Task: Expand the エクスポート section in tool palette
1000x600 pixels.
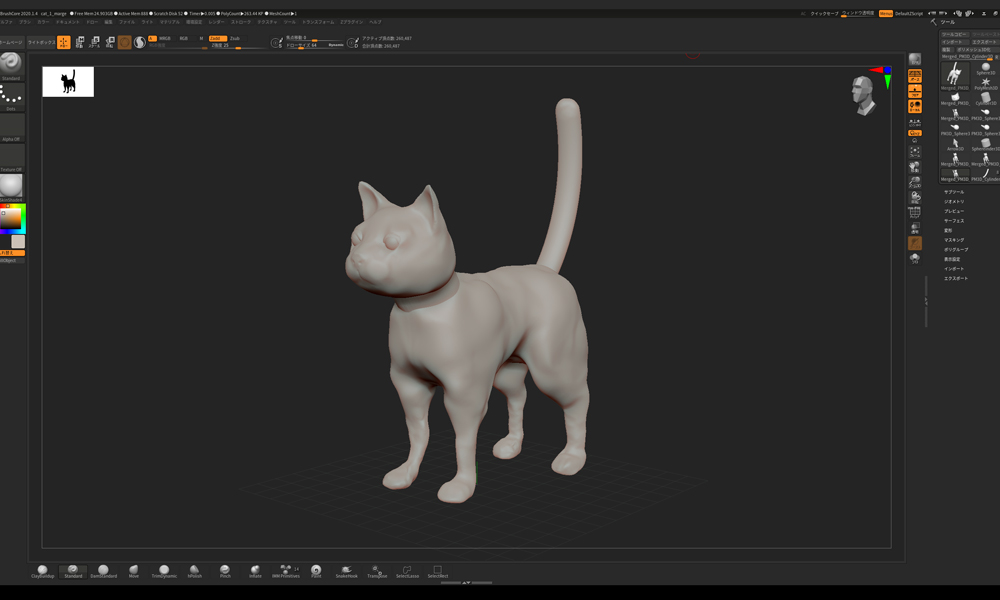Action: 955,278
